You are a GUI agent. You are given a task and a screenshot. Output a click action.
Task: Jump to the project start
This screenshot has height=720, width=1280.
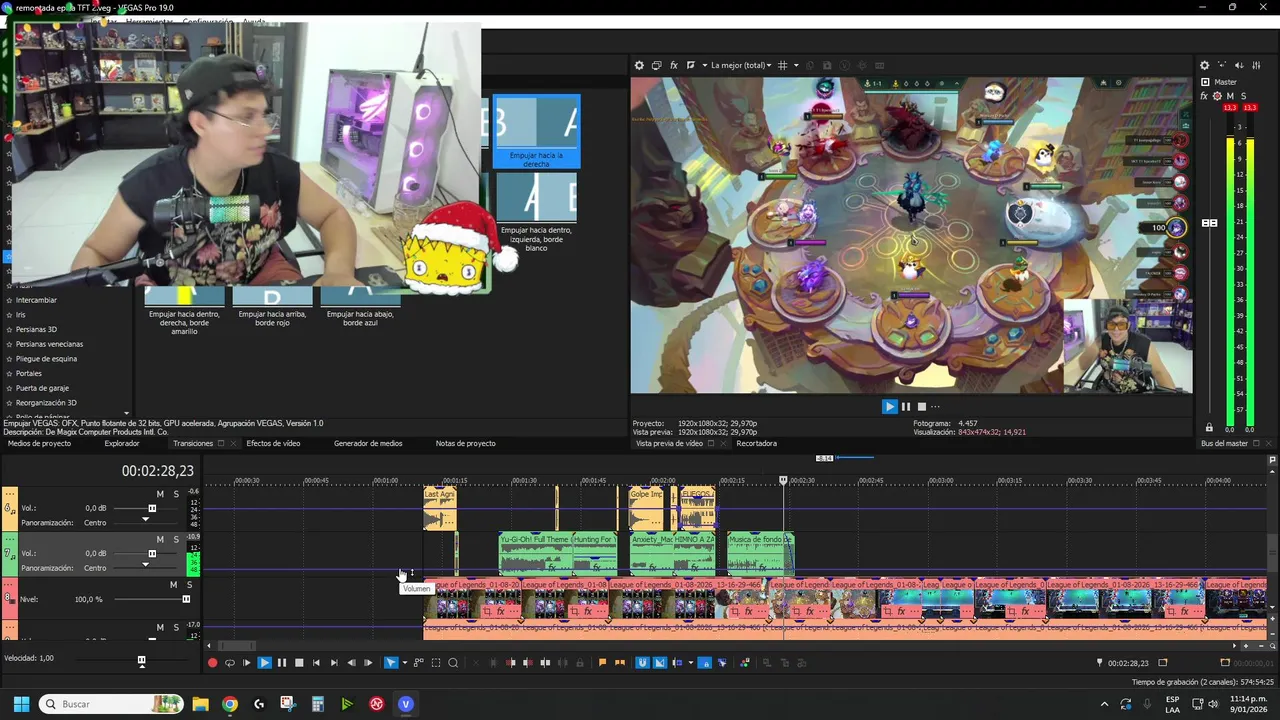coord(316,662)
